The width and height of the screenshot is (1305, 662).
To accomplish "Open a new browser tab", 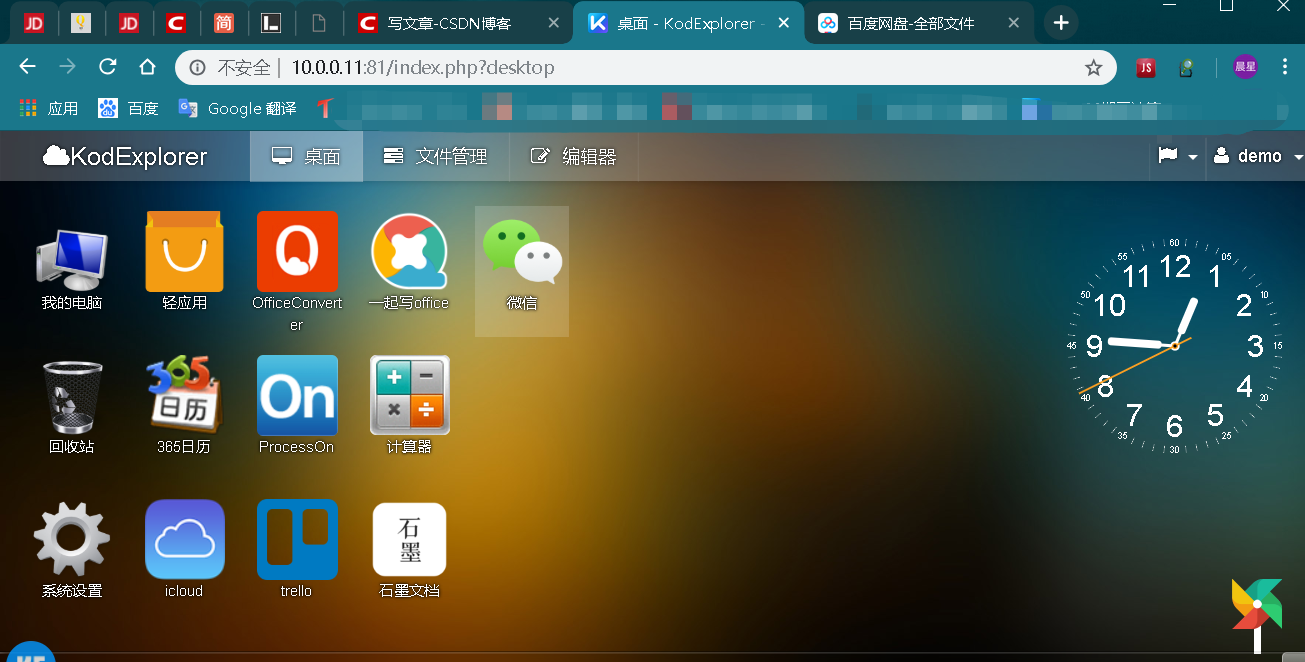I will [x=1061, y=23].
